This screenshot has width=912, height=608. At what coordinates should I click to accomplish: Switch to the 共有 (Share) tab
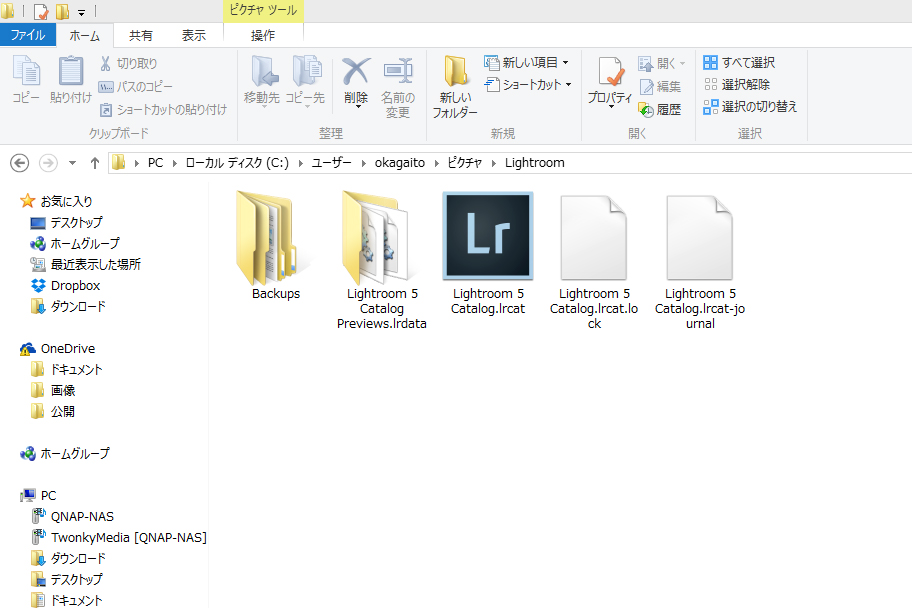[140, 35]
